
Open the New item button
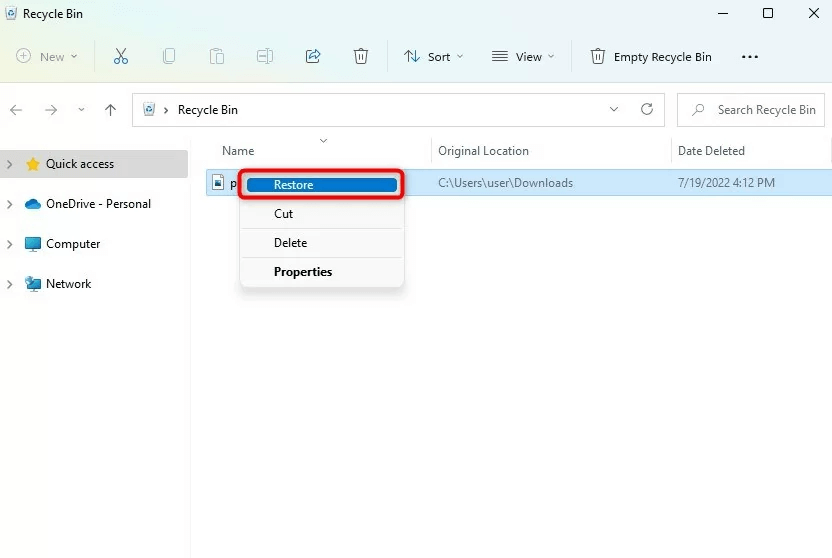47,57
